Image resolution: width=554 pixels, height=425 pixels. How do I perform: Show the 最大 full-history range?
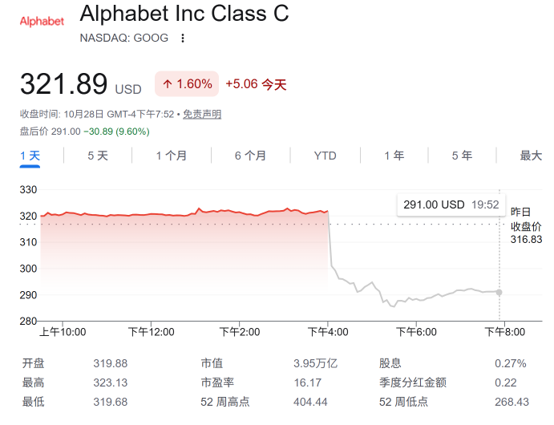tap(531, 156)
